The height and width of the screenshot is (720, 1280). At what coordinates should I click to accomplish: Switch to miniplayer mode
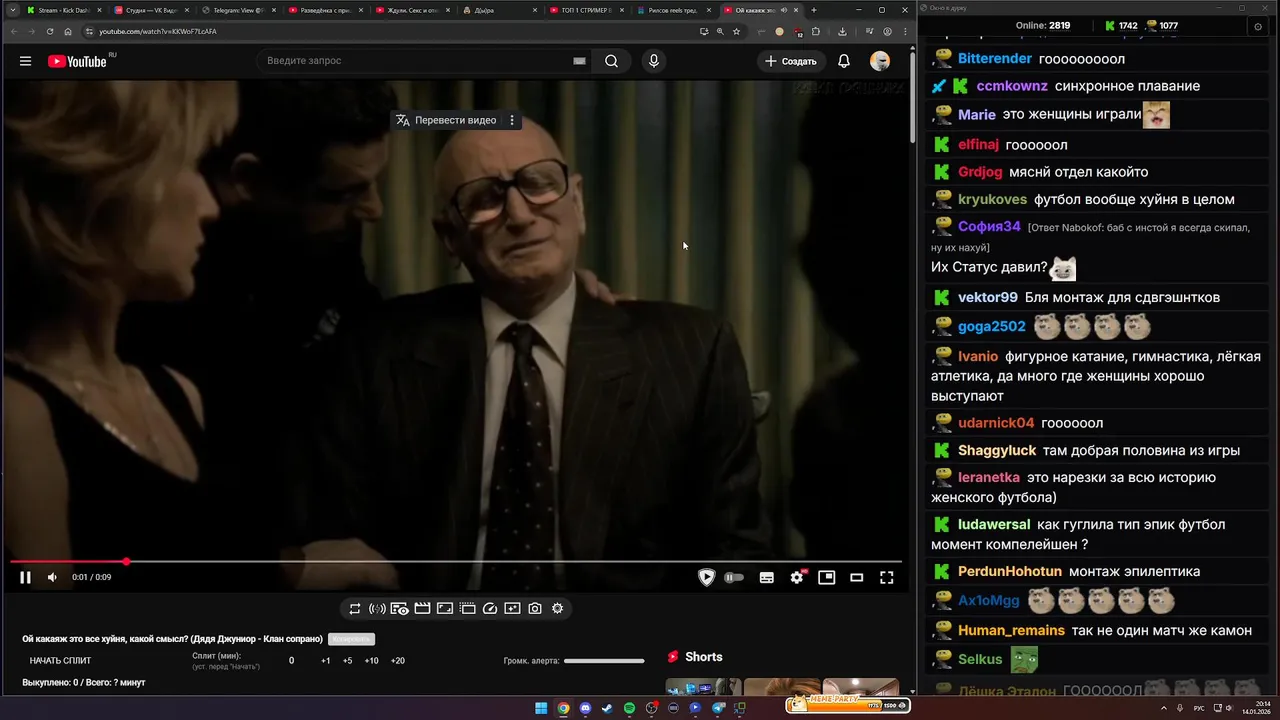click(826, 577)
